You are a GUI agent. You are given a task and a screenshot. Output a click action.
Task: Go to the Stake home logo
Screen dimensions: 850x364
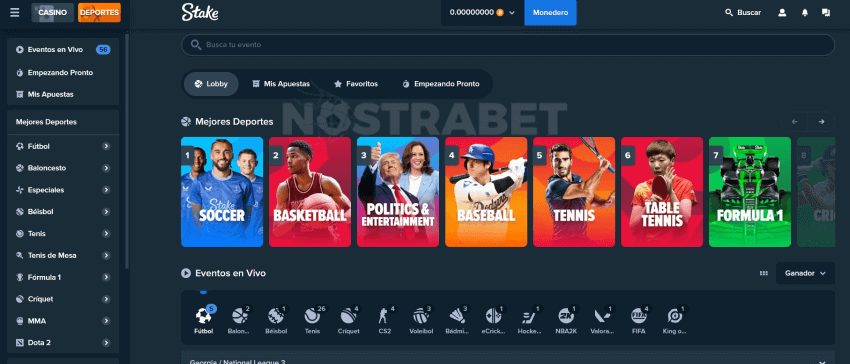click(x=200, y=12)
